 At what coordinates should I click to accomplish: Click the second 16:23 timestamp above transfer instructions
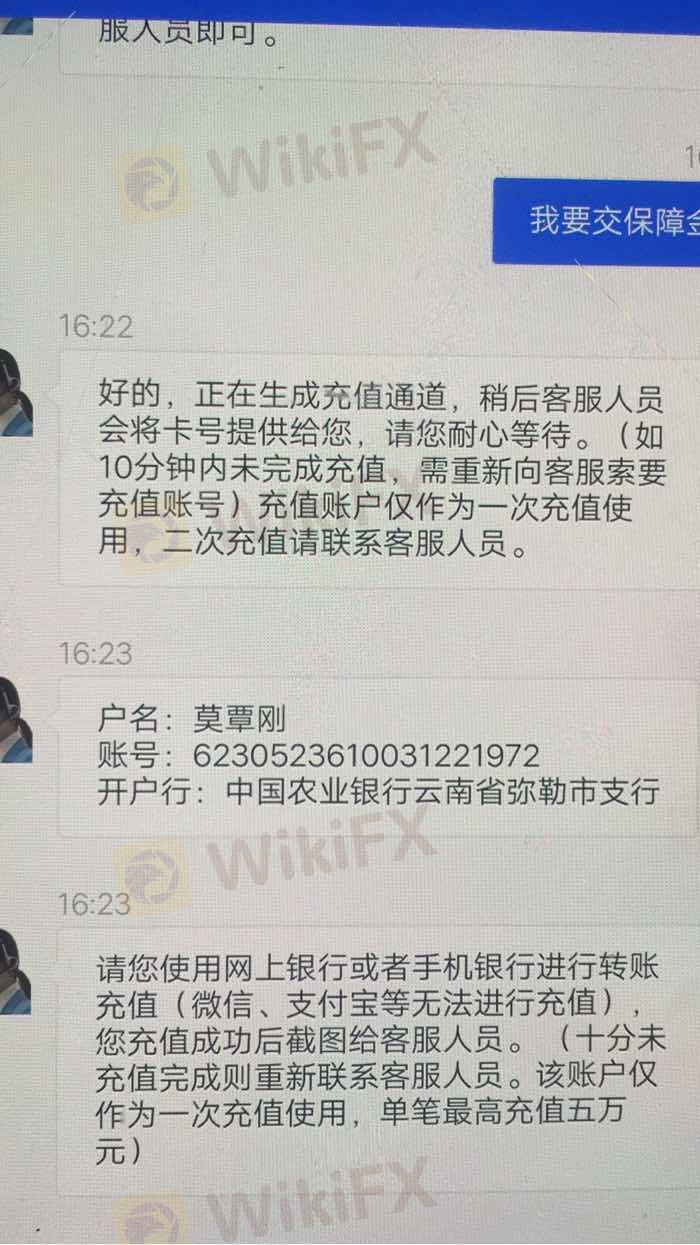click(94, 905)
